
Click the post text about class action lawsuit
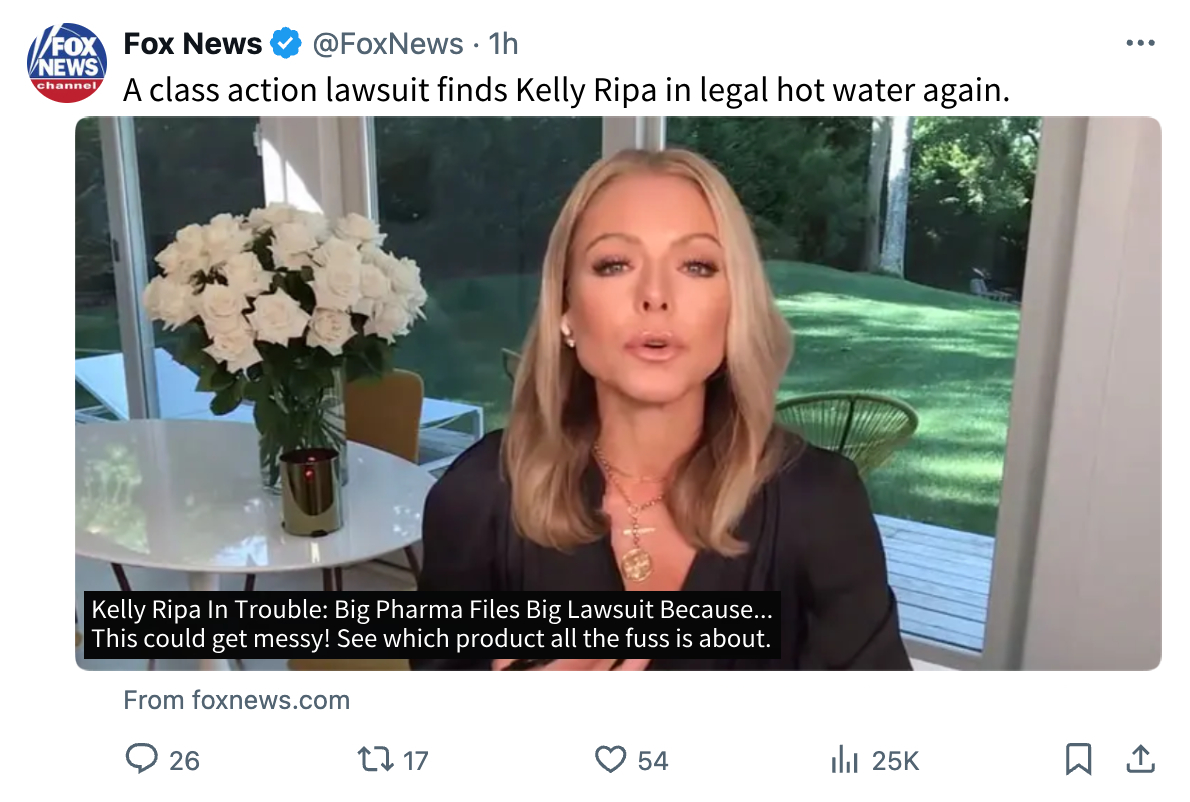[566, 91]
